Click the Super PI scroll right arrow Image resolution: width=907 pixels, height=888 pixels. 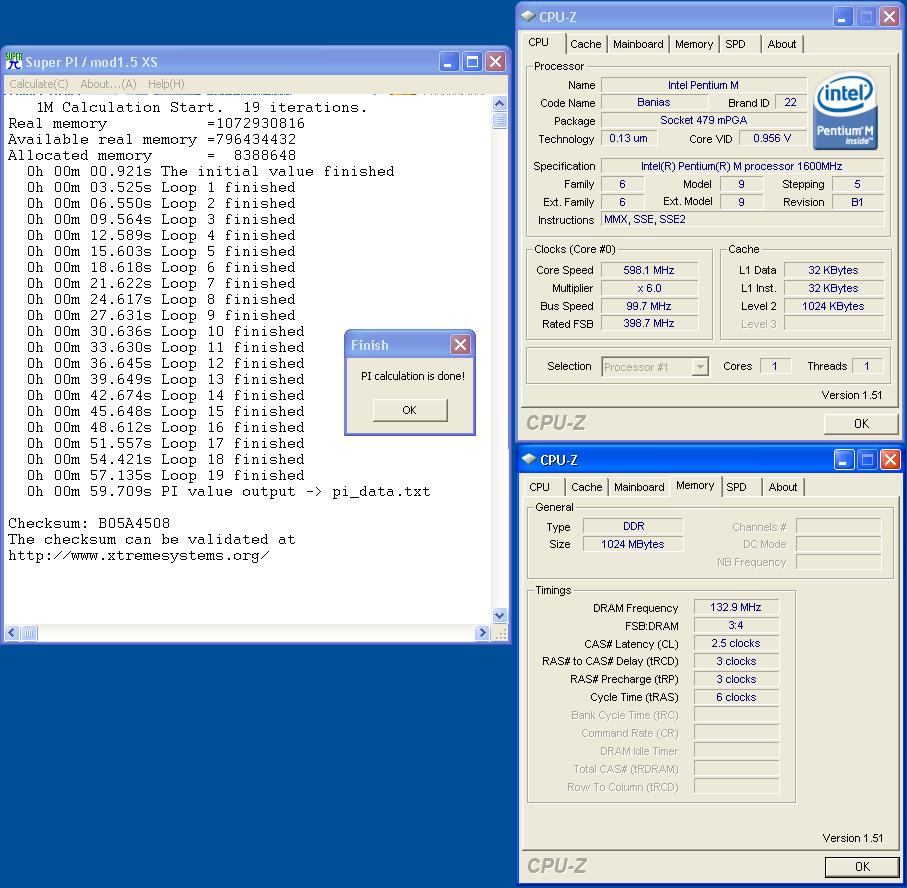click(x=482, y=633)
